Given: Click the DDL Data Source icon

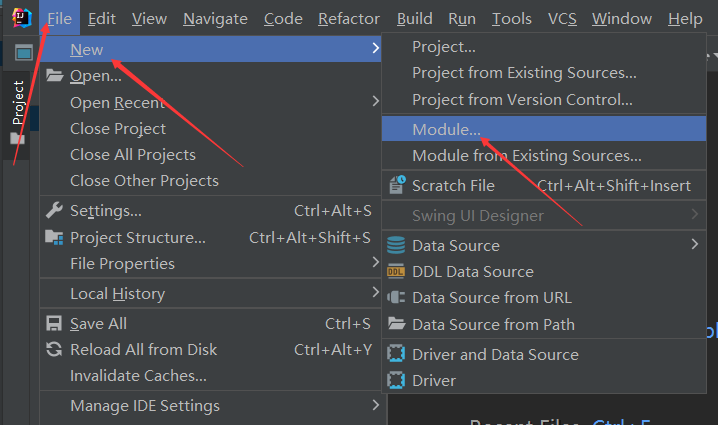Looking at the screenshot, I should pyautogui.click(x=396, y=272).
